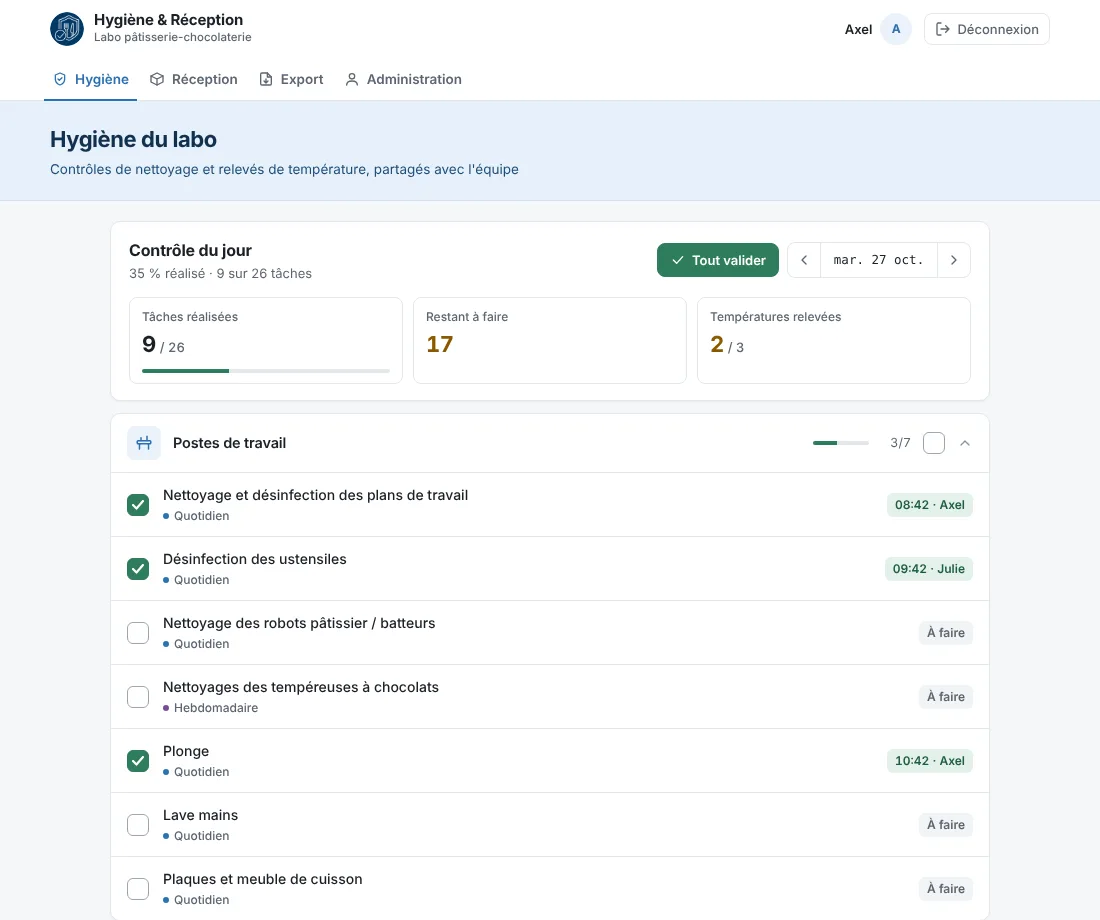Log out with the Déconnexion button
Image resolution: width=1100 pixels, height=920 pixels.
click(987, 29)
